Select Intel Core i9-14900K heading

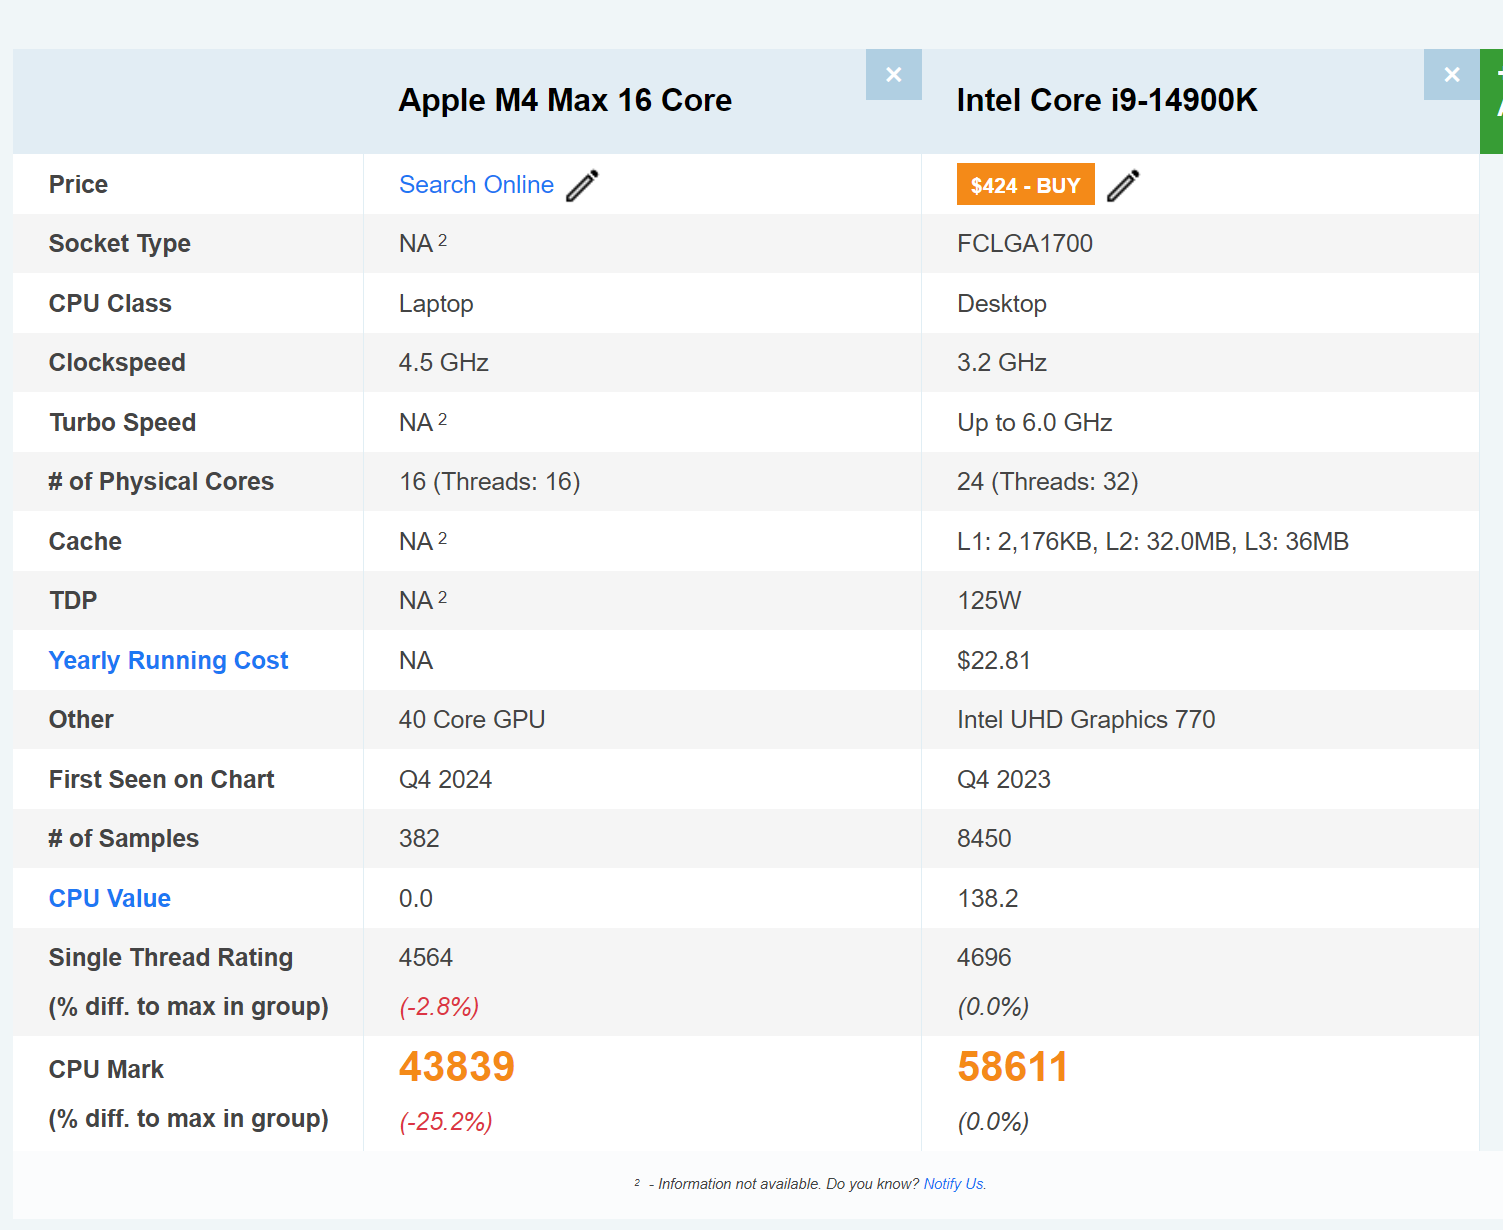[x=1107, y=100]
